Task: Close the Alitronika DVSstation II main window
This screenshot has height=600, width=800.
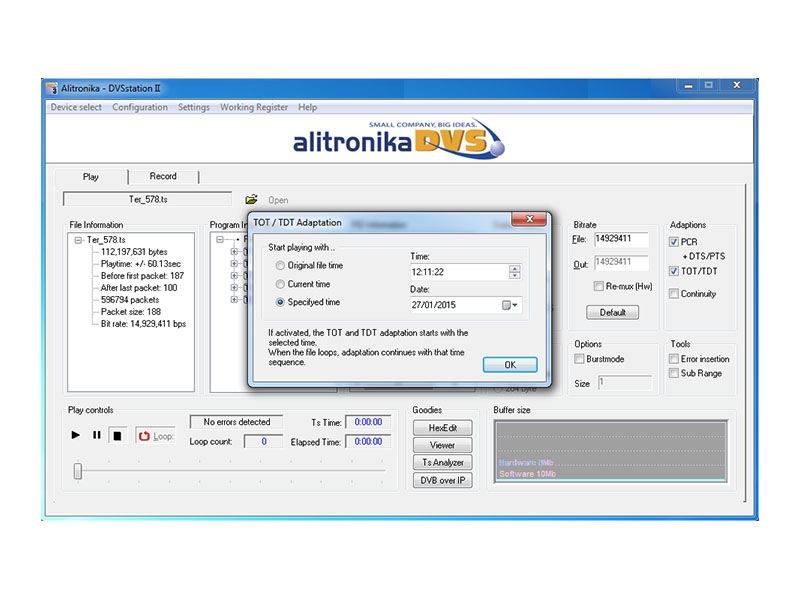Action: [x=736, y=85]
